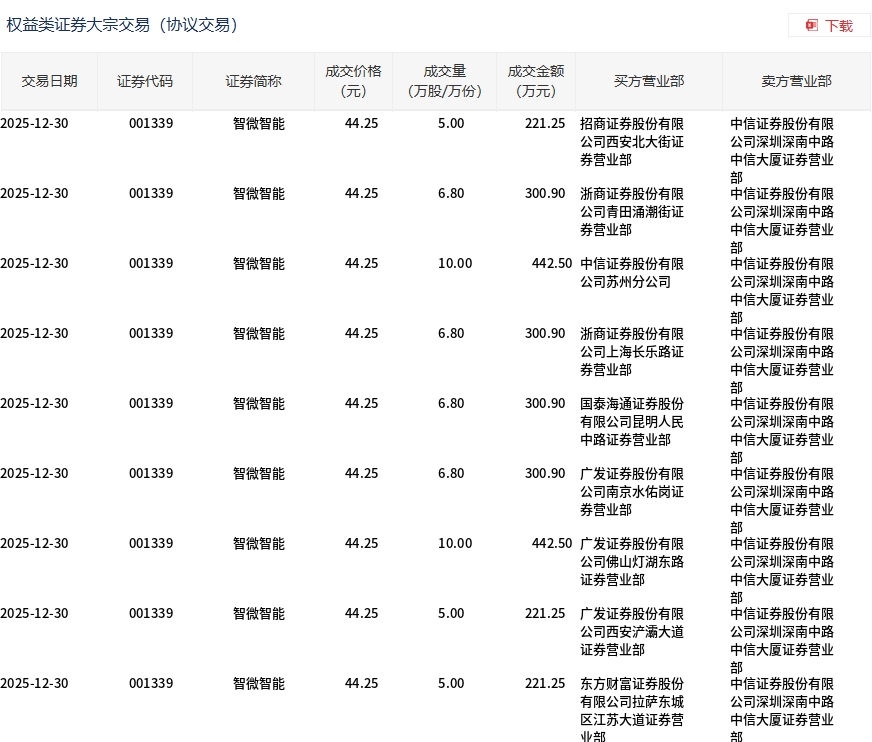
Task: Click the 证券代码 column header
Action: 145,81
